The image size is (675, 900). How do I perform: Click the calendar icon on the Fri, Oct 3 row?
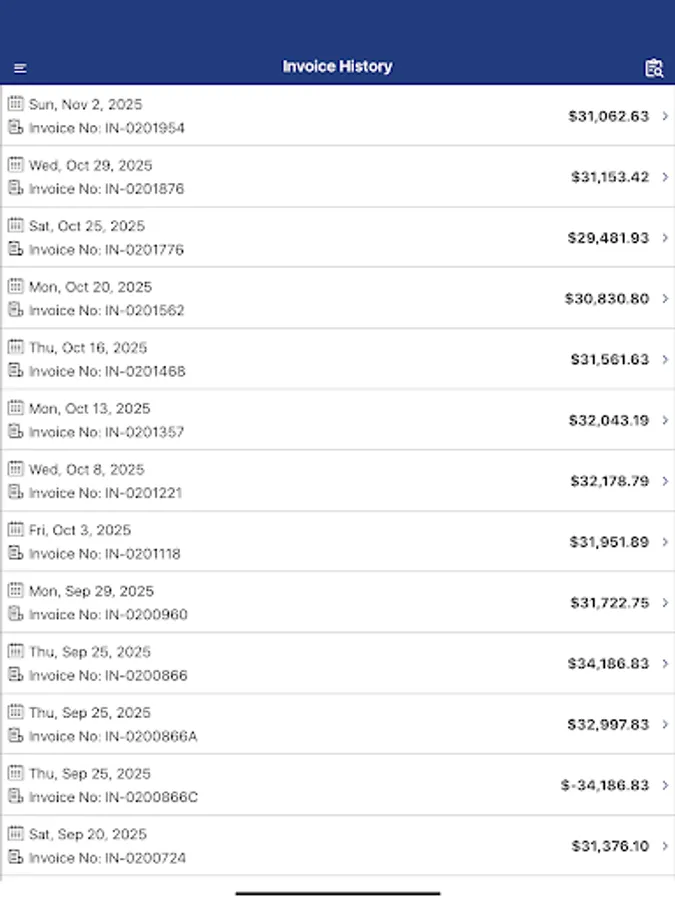pos(14,530)
